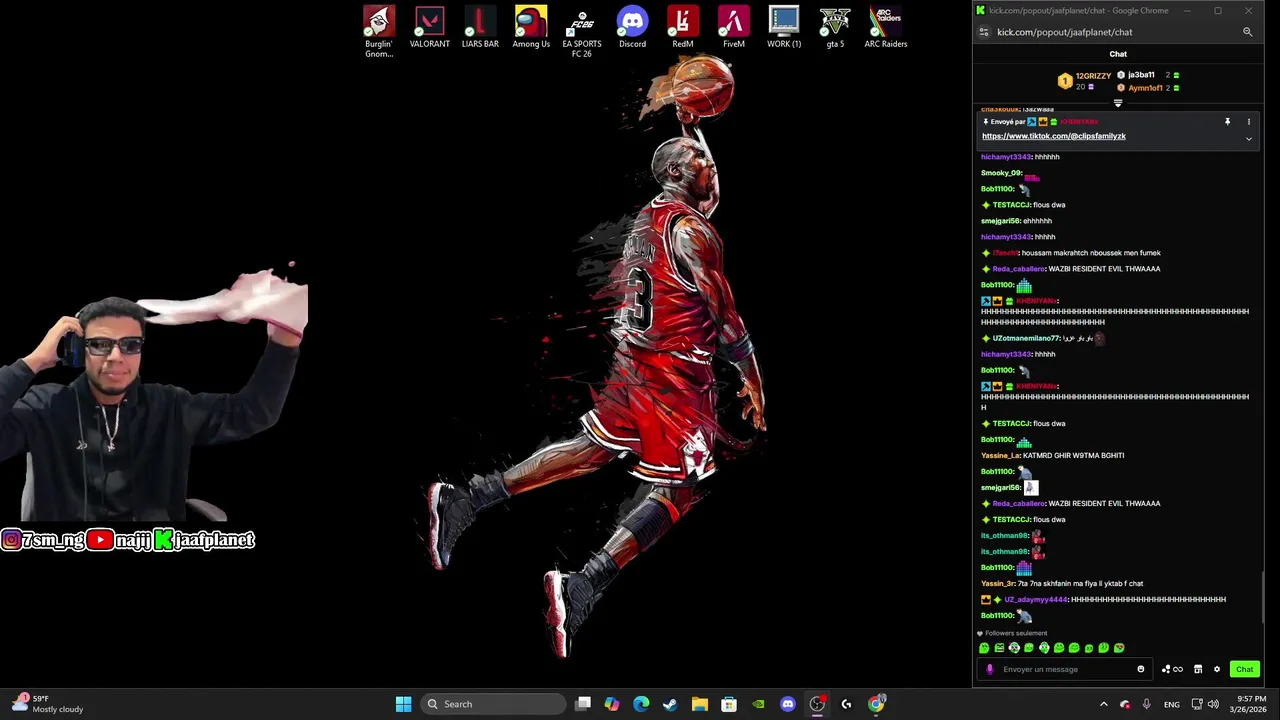The height and width of the screenshot is (720, 1280).
Task: Open Steam from the taskbar
Action: 670,704
